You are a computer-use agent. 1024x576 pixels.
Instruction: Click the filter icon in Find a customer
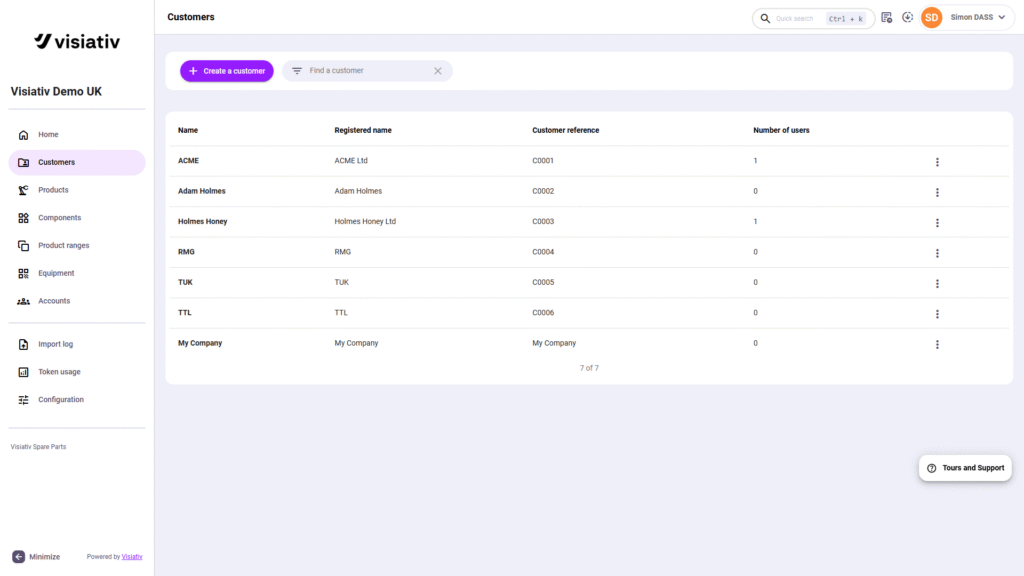pyautogui.click(x=297, y=71)
